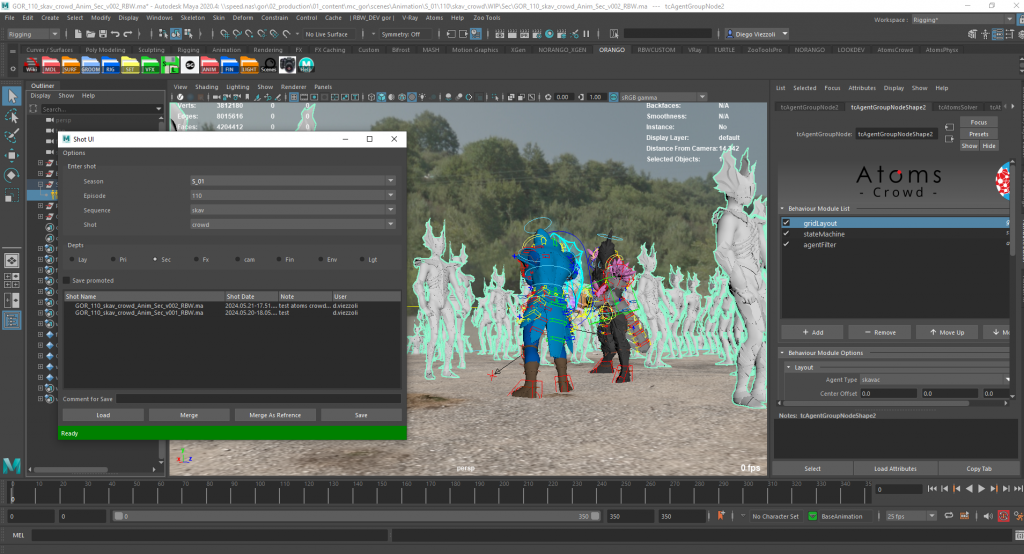This screenshot has width=1024, height=554.
Task: Choose the Paint selection tool
Action: click(12, 136)
